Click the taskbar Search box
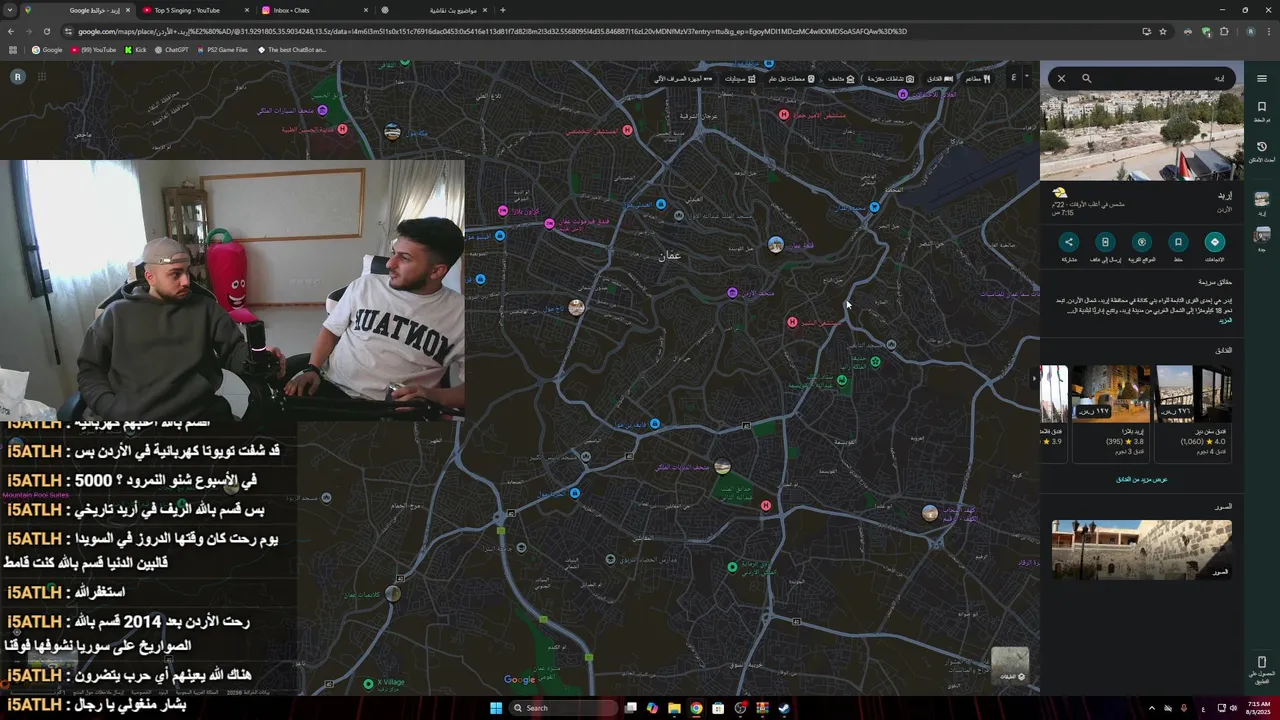1280x720 pixels. click(563, 708)
